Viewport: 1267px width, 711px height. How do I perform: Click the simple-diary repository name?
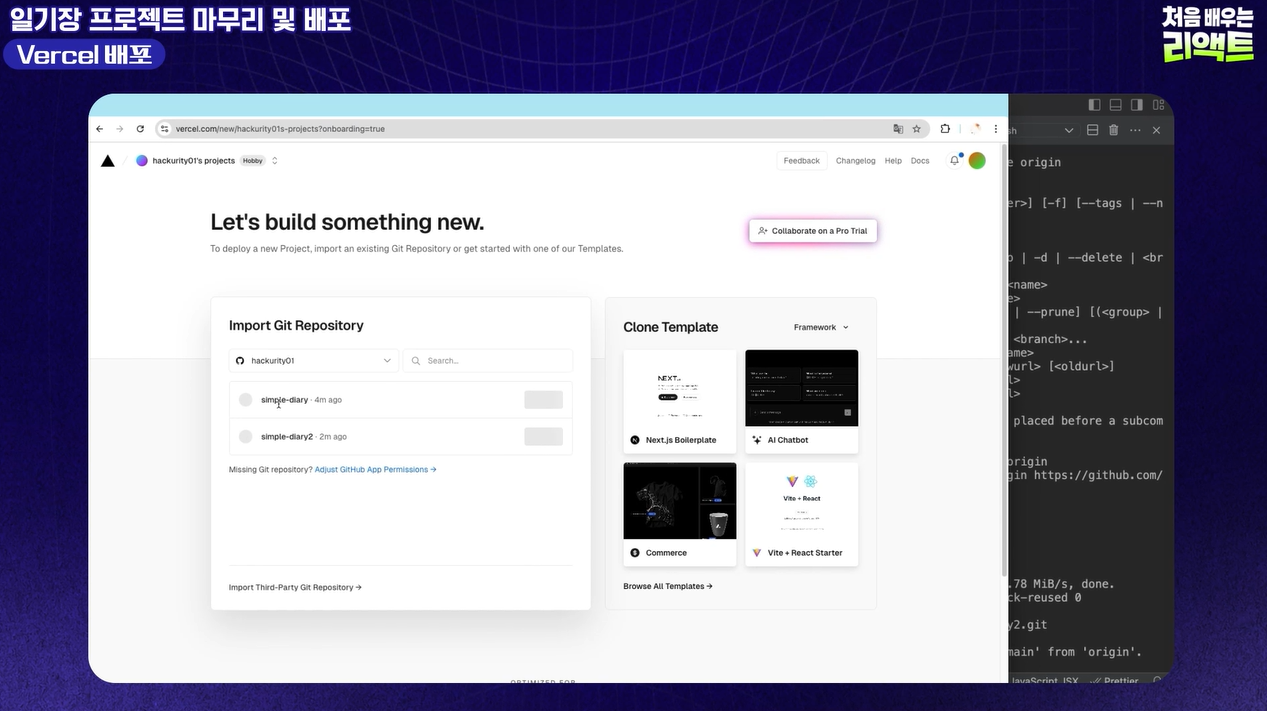tap(284, 400)
